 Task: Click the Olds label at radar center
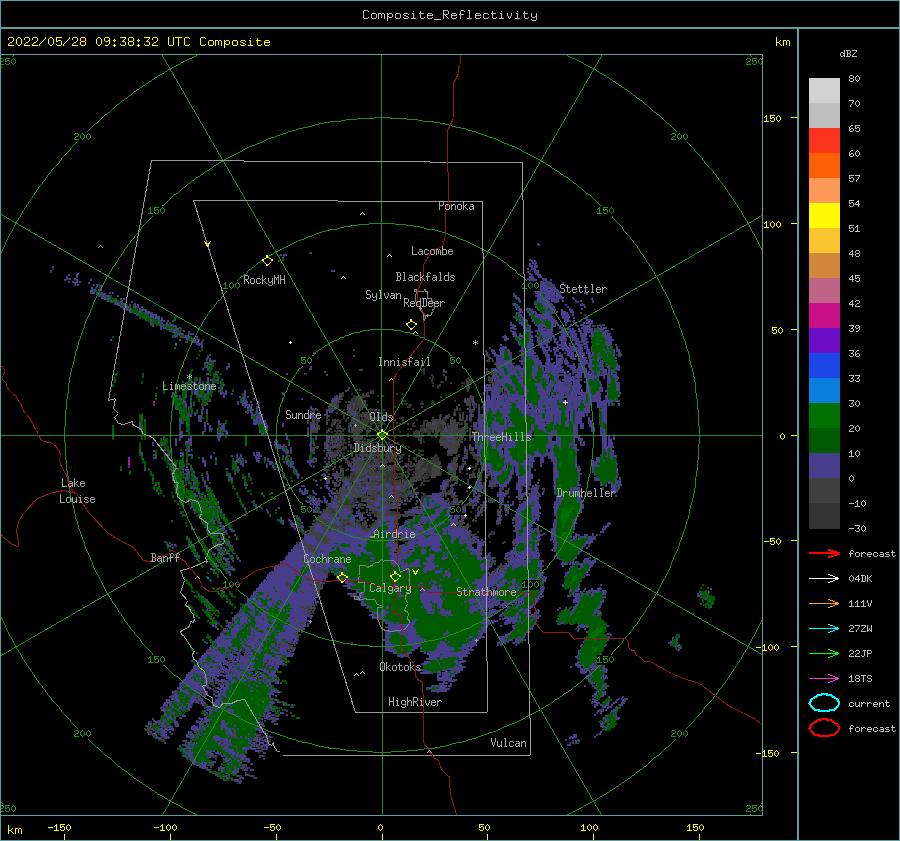[x=381, y=417]
